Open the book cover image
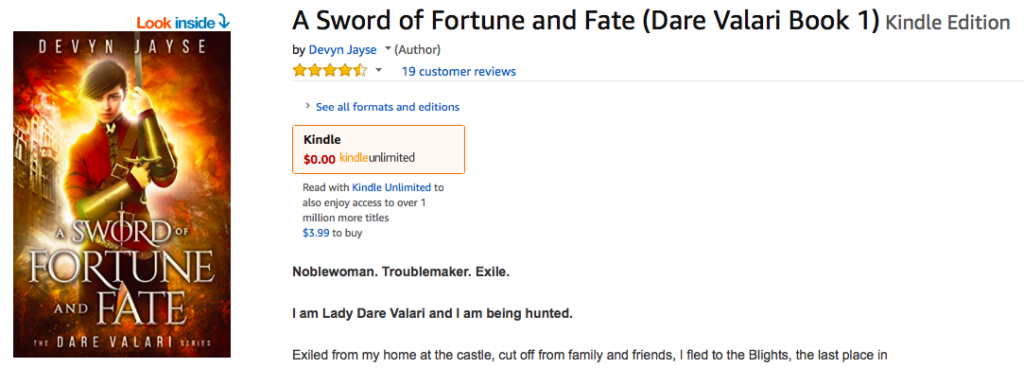The image size is (1024, 368). coord(122,194)
